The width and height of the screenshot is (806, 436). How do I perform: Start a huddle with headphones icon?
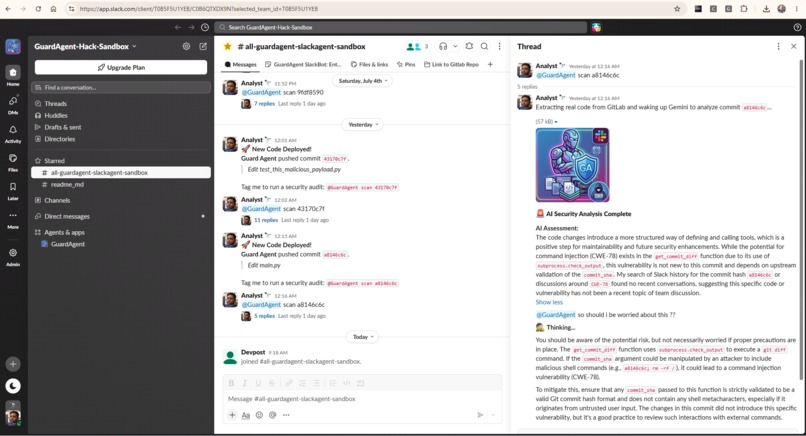[x=443, y=46]
